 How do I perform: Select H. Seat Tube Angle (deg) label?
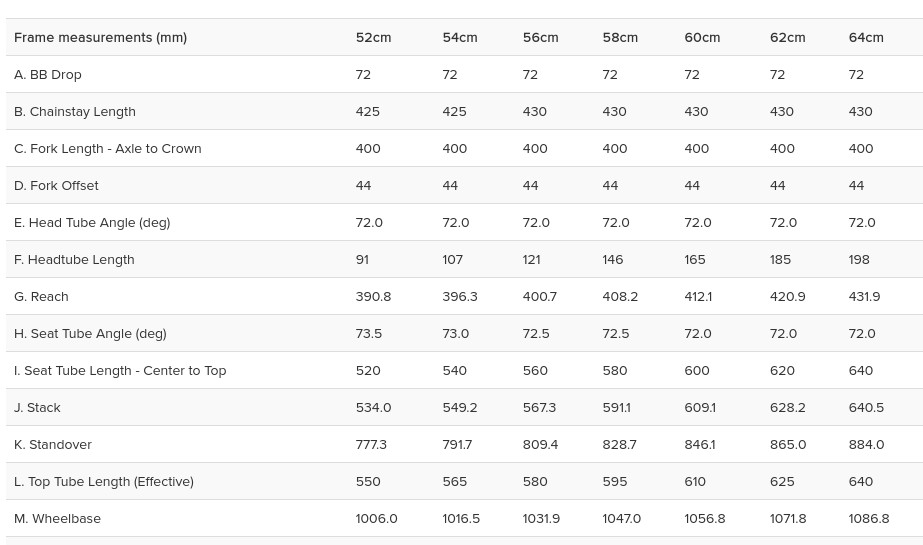click(x=90, y=334)
